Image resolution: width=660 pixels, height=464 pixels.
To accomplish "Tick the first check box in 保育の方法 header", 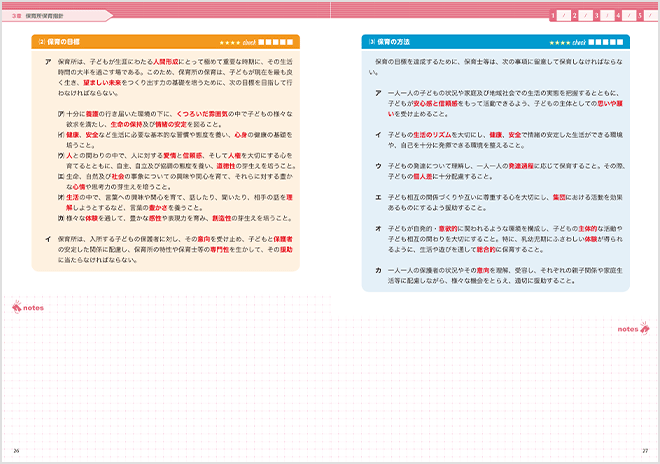I will point(591,42).
